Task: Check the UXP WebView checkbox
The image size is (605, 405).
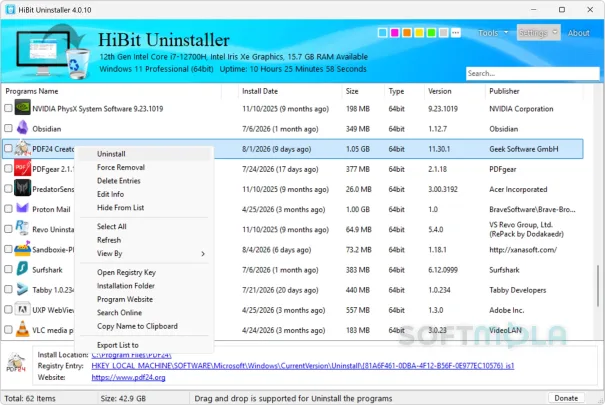Action: click(x=8, y=309)
